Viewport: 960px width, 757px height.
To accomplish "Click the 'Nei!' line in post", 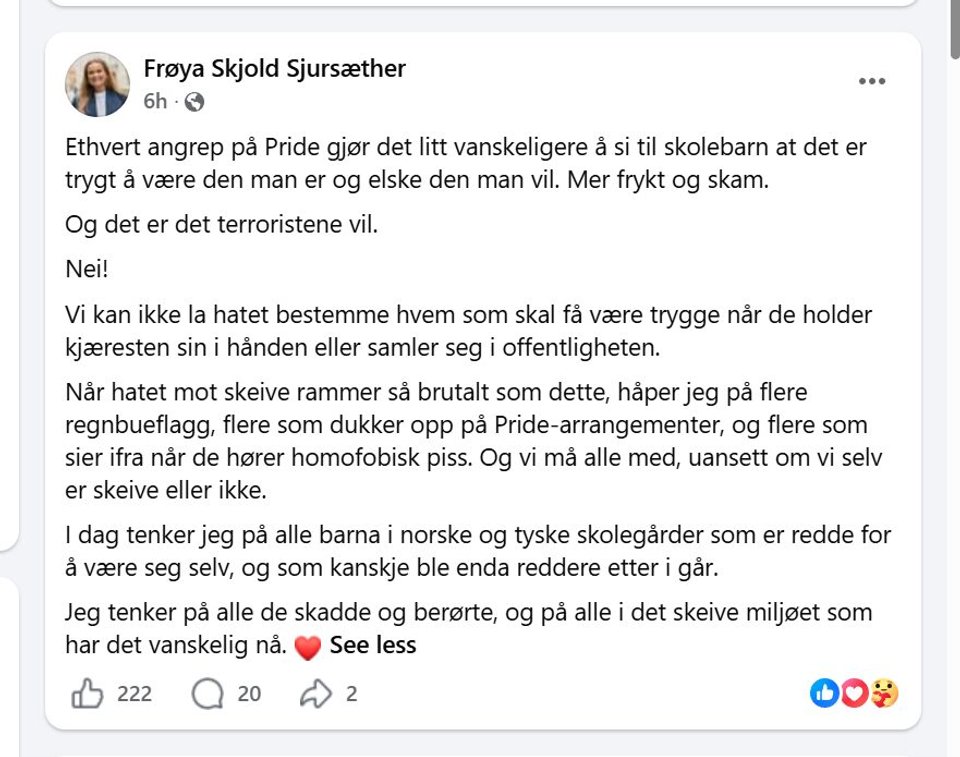I will point(87,269).
